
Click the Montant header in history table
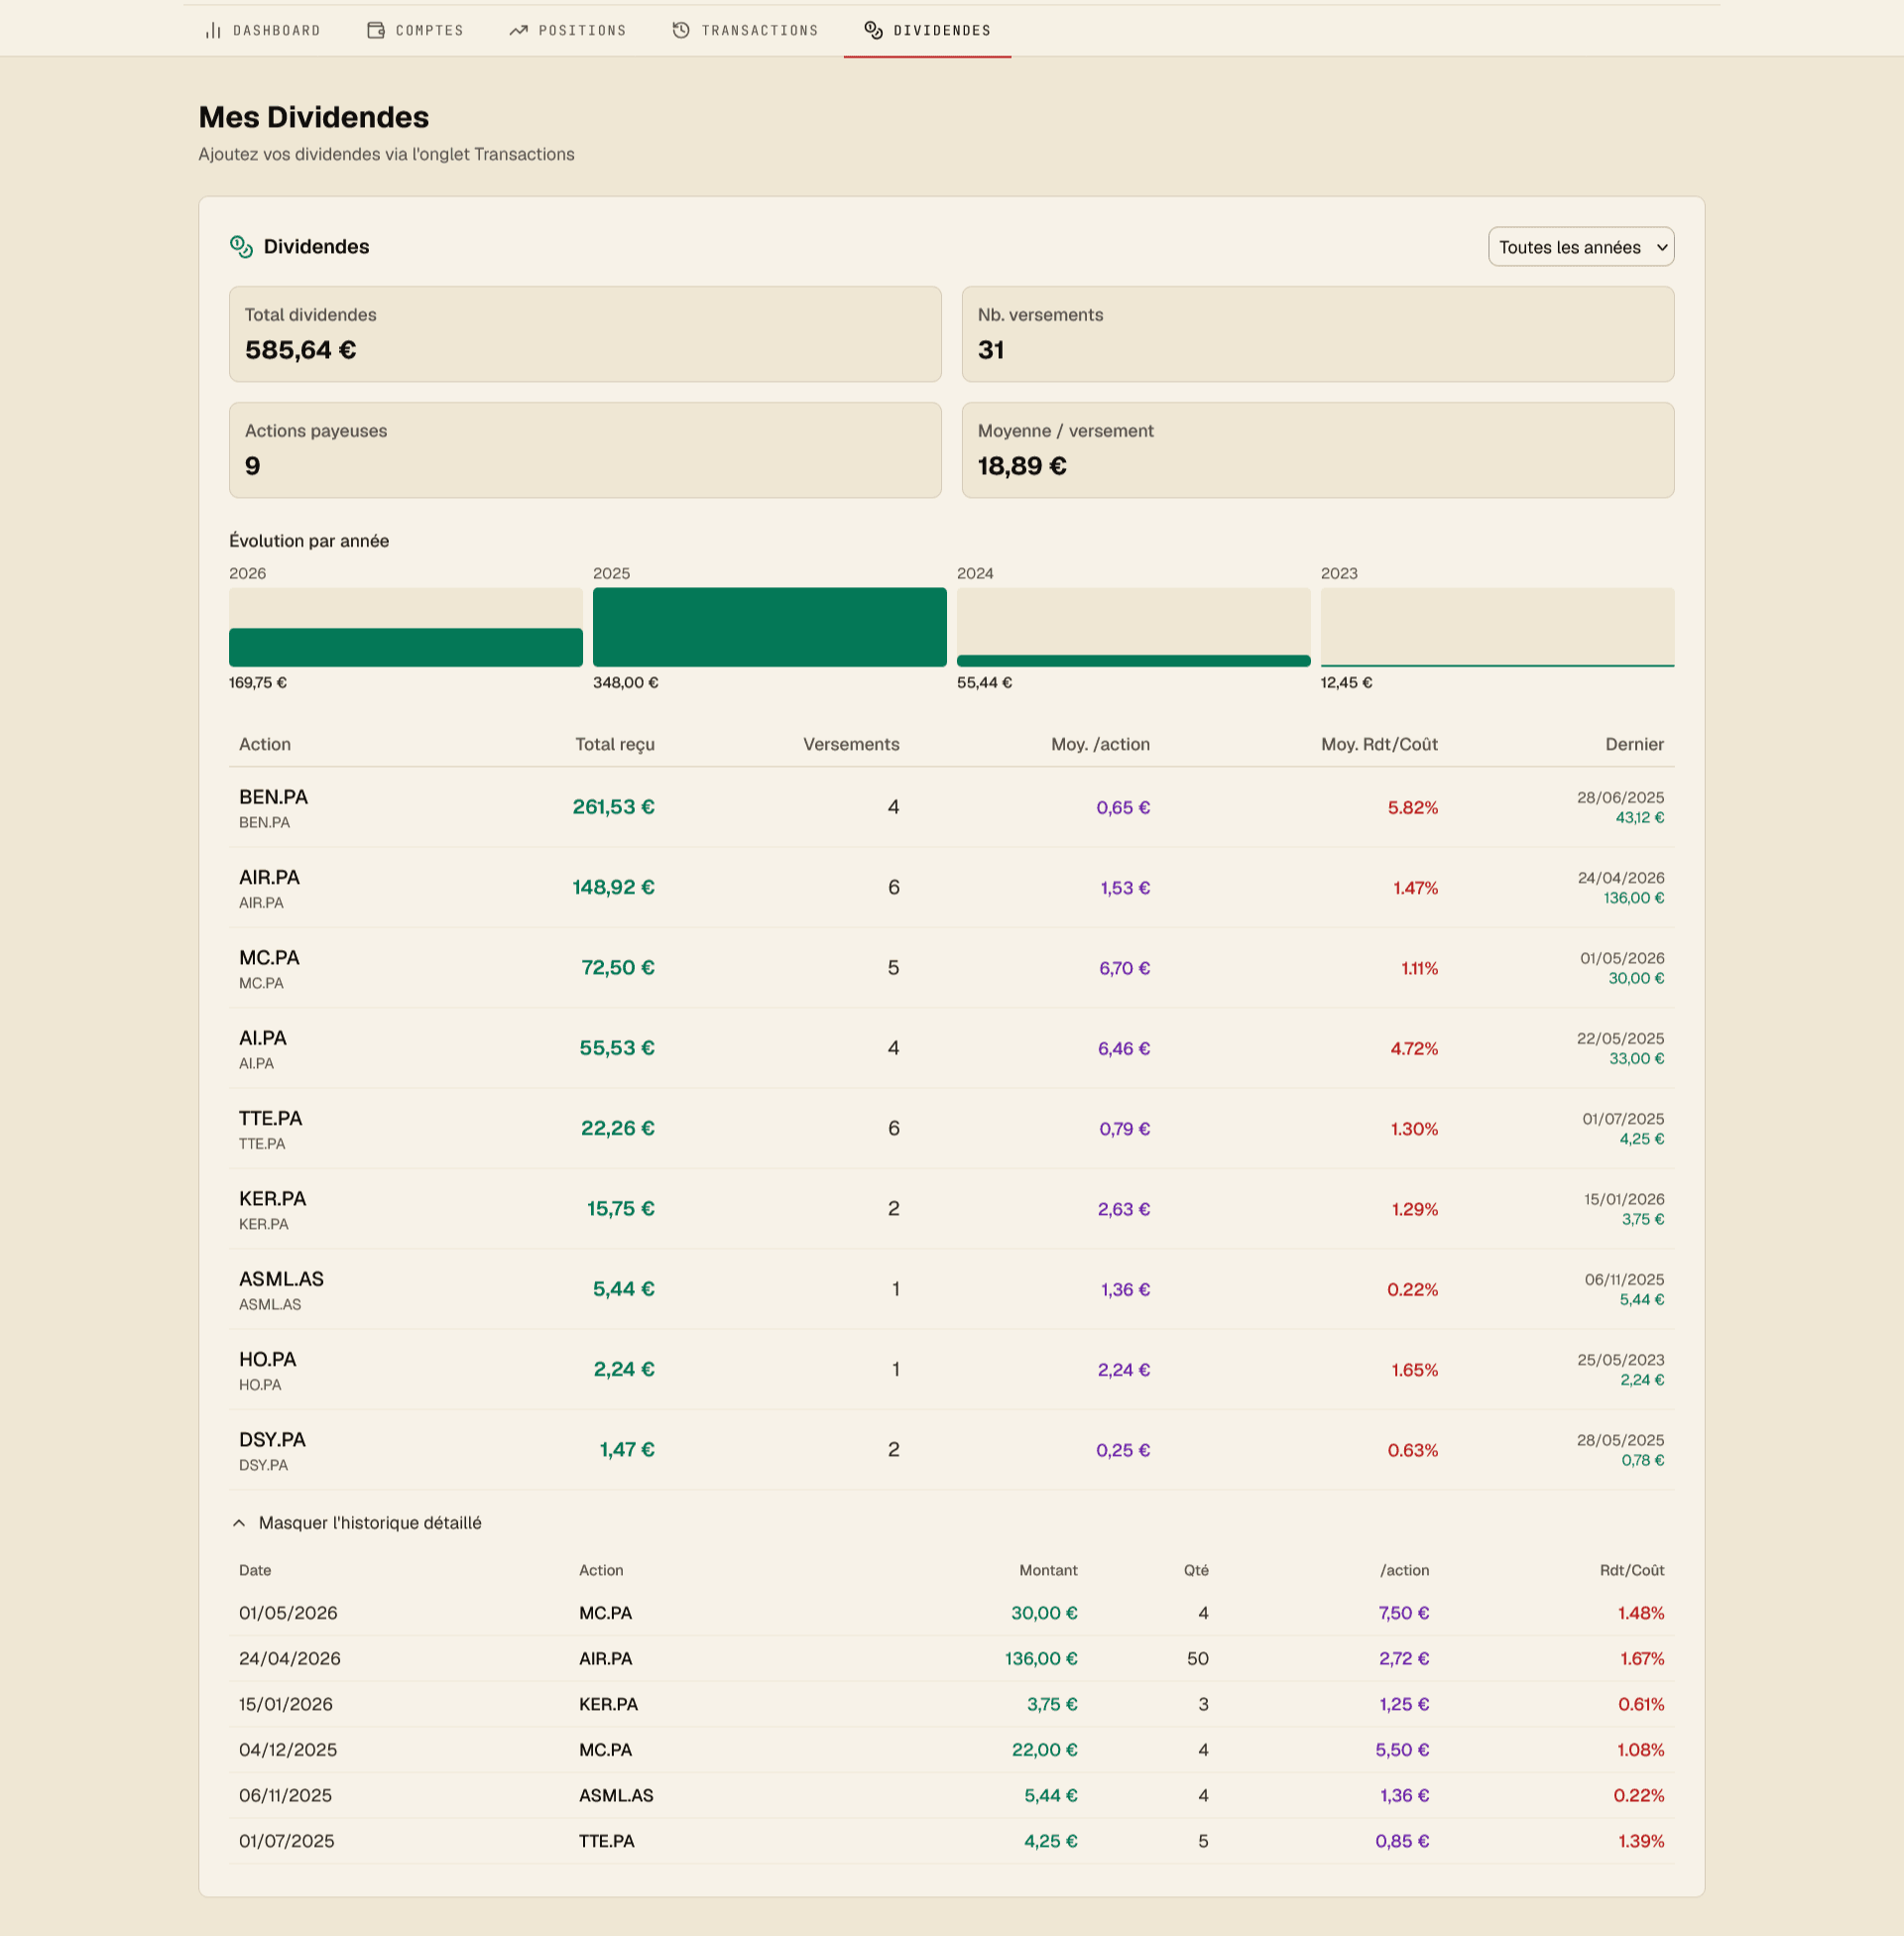1048,1570
